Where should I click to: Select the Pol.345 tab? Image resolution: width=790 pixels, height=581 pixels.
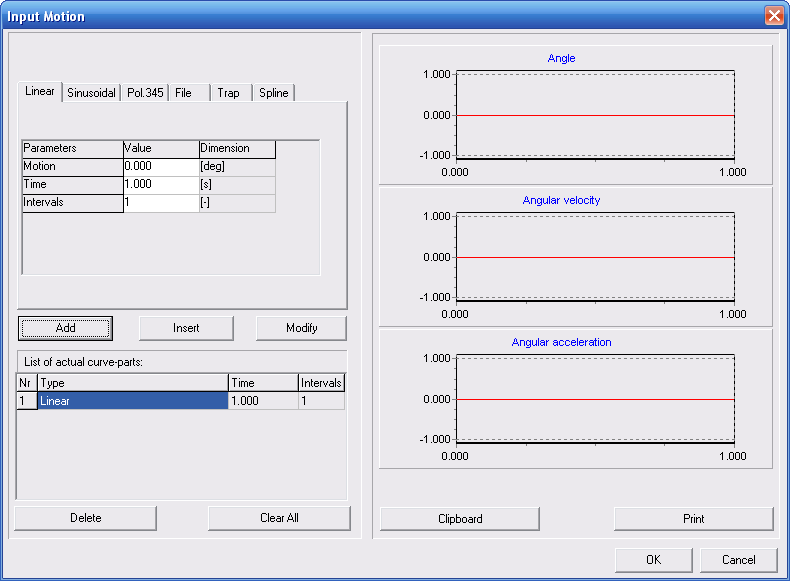[145, 93]
